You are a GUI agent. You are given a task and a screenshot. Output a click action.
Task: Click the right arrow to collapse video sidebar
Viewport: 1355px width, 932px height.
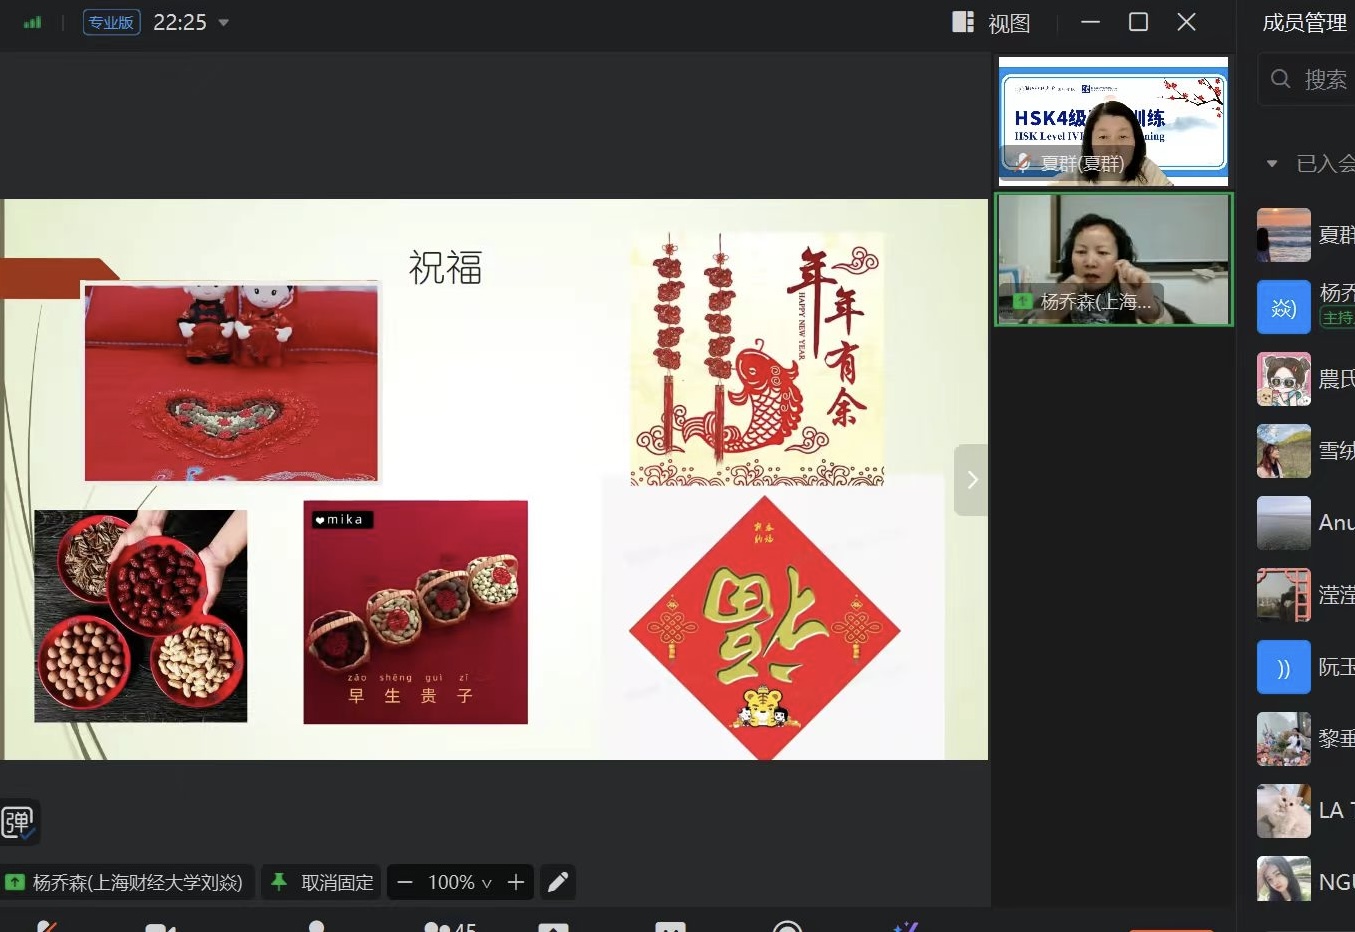(972, 480)
